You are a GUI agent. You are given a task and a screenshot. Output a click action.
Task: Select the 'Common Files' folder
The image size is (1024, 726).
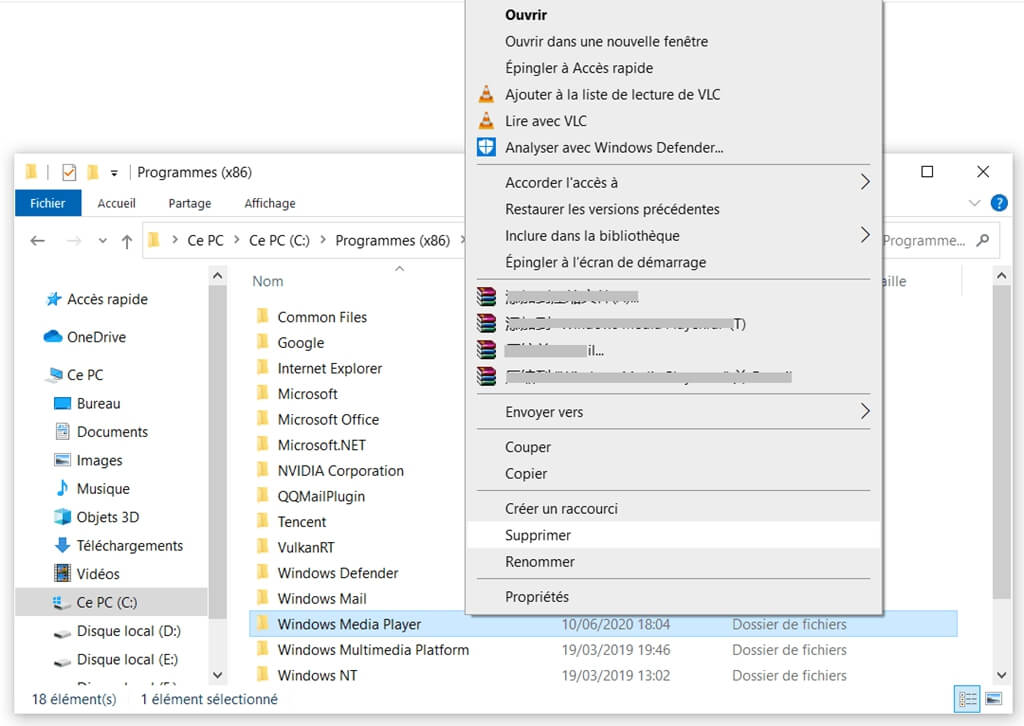[x=322, y=317]
